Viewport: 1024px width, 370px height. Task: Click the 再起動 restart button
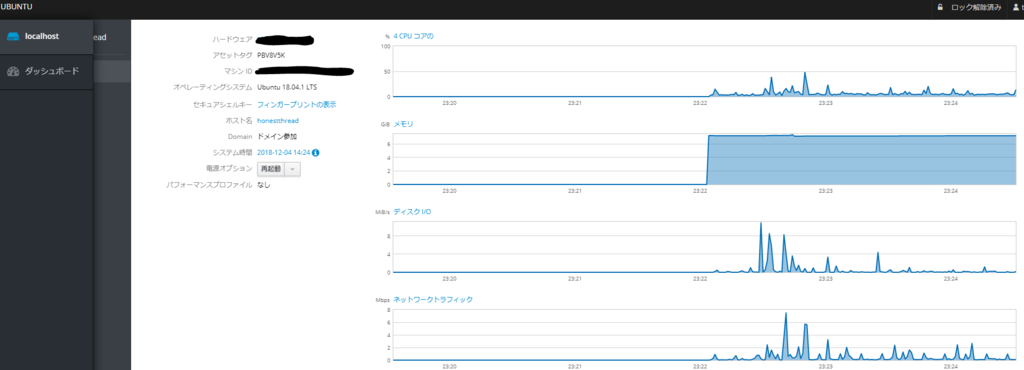coord(270,168)
